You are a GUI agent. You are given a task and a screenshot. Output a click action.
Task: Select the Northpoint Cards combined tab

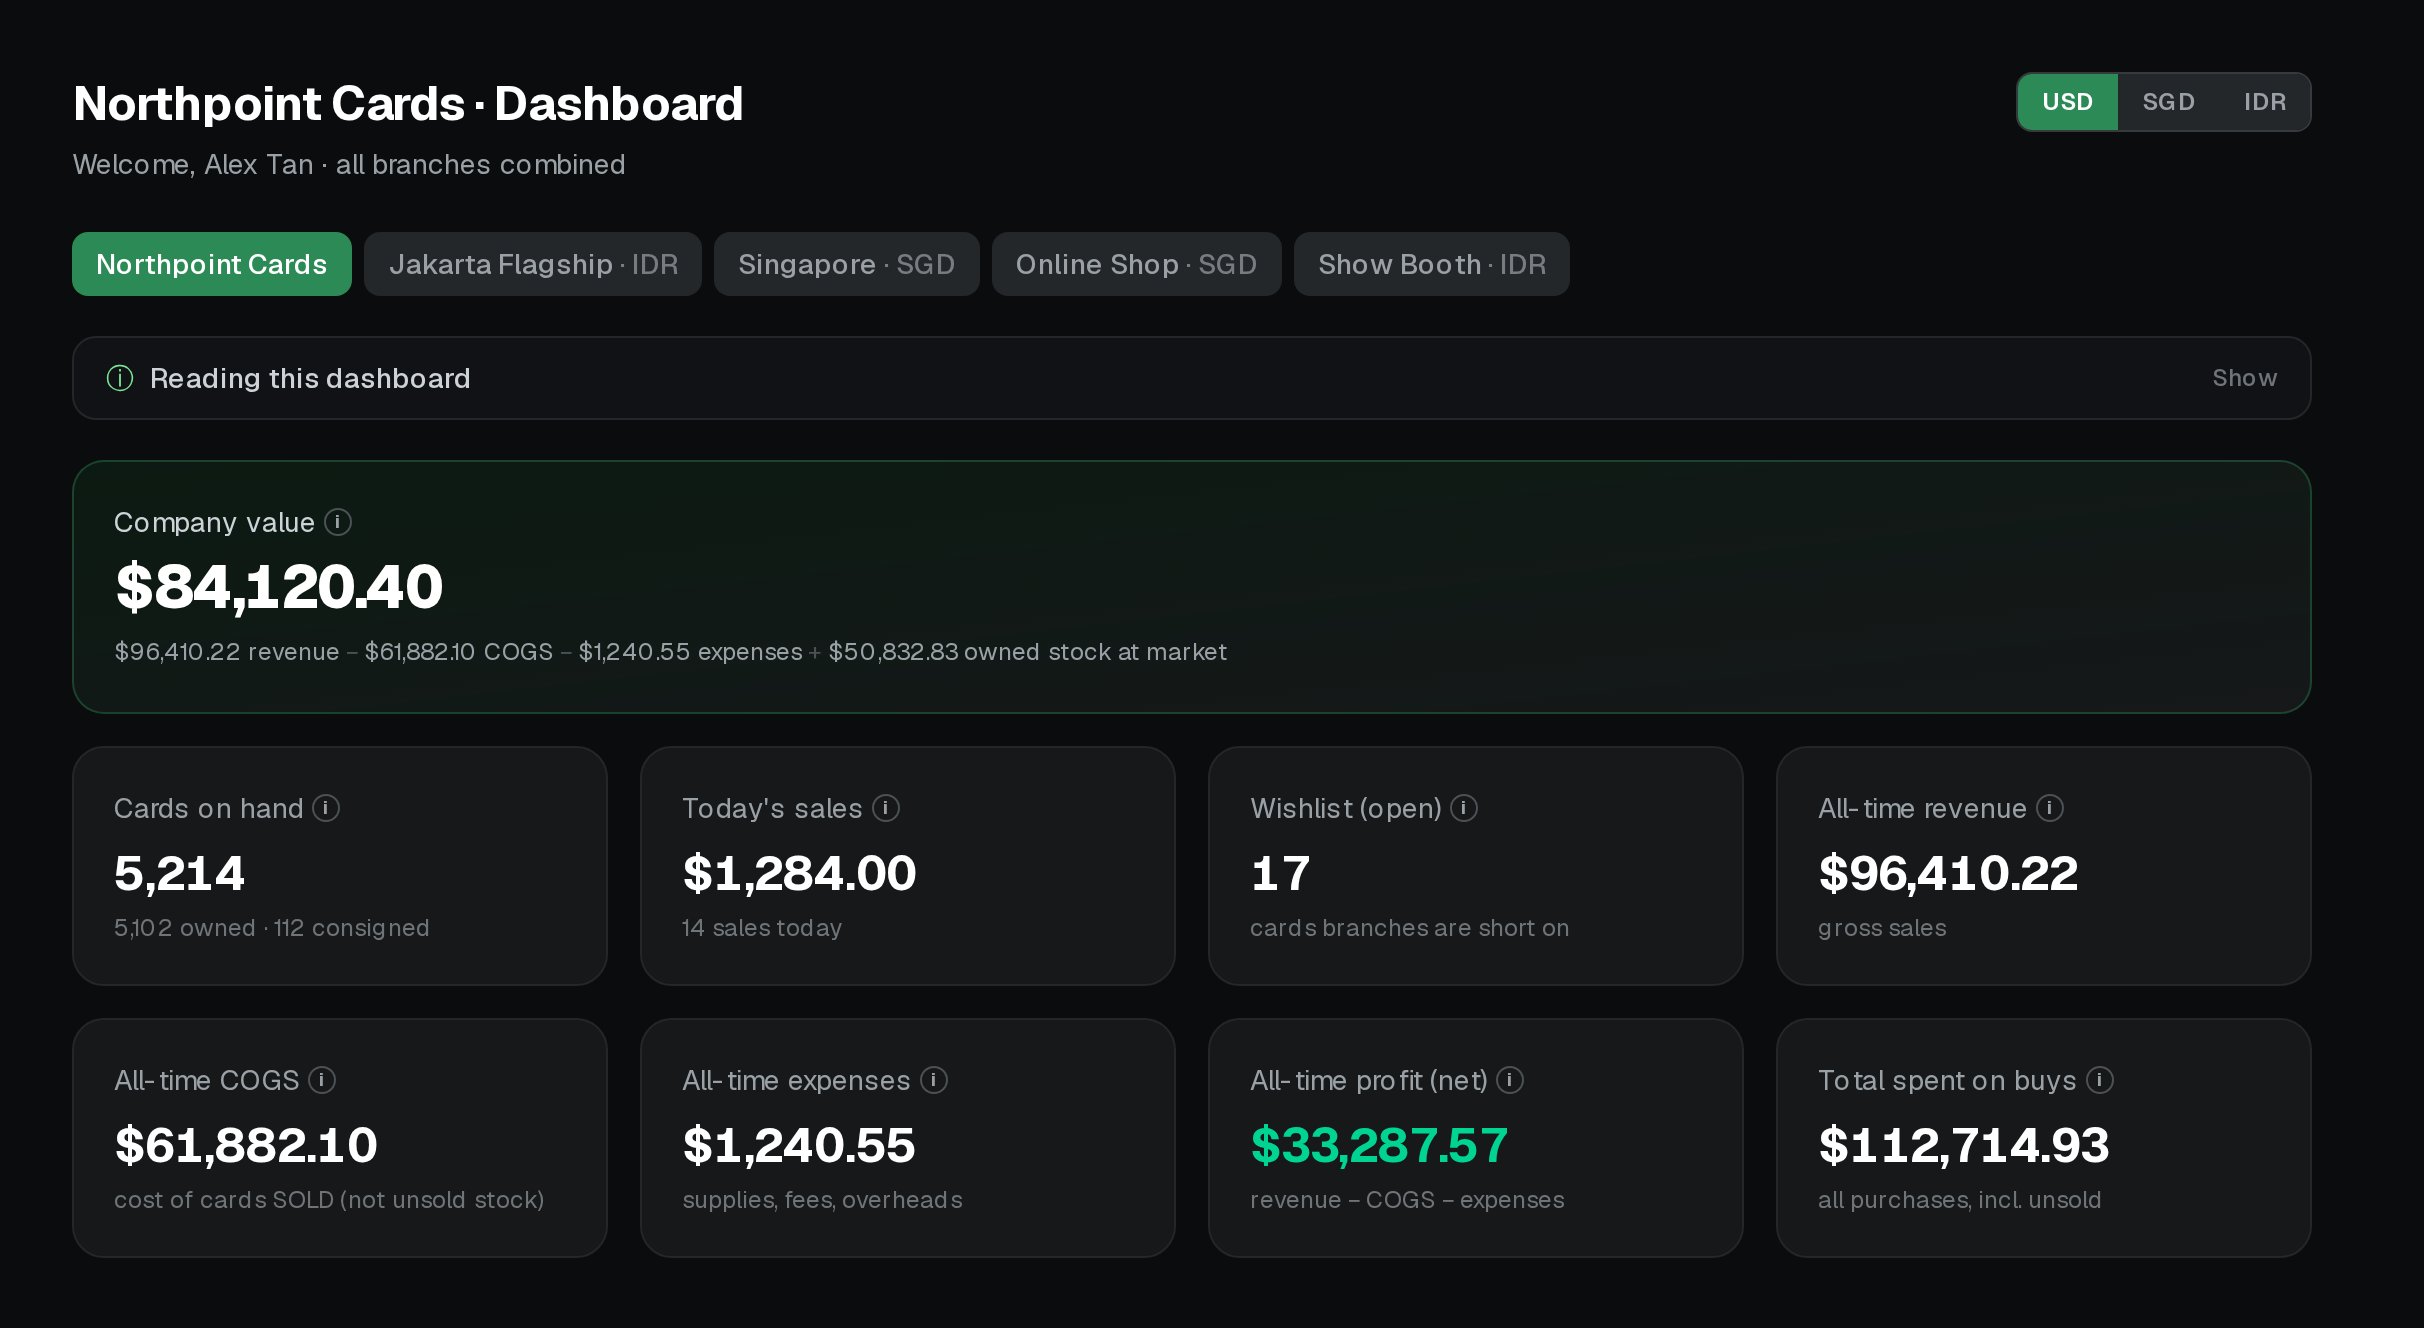point(212,264)
